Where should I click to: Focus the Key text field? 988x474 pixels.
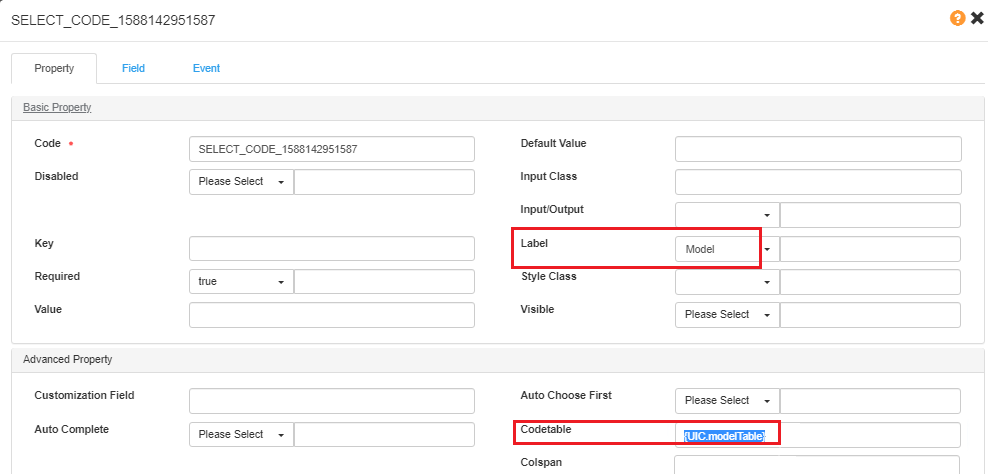tap(331, 249)
